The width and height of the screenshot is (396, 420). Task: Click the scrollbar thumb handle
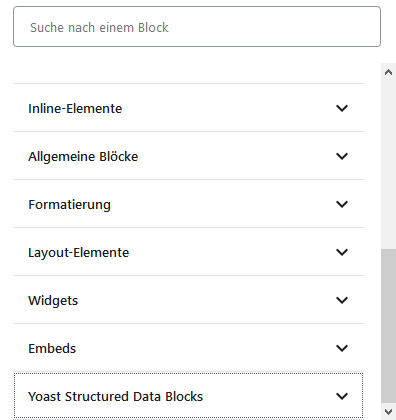point(388,326)
